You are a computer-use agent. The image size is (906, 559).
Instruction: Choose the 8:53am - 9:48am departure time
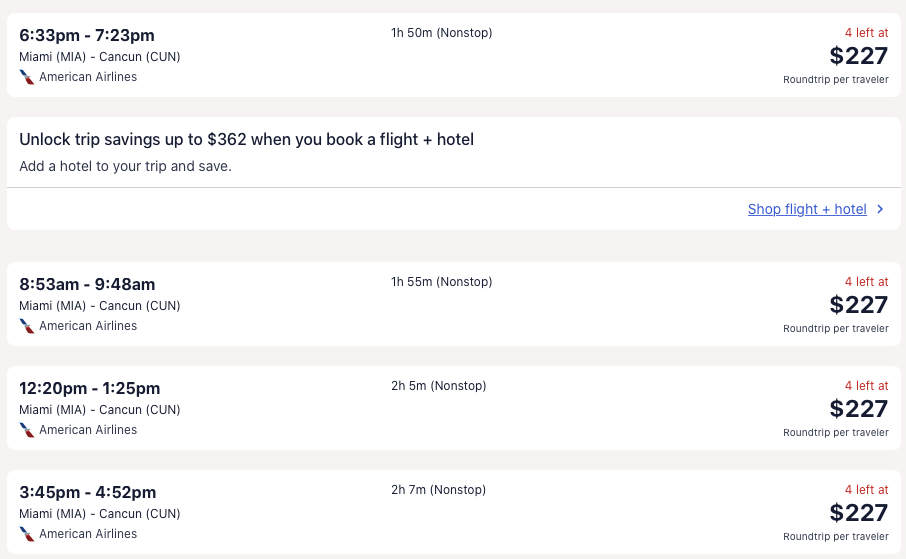pos(87,285)
